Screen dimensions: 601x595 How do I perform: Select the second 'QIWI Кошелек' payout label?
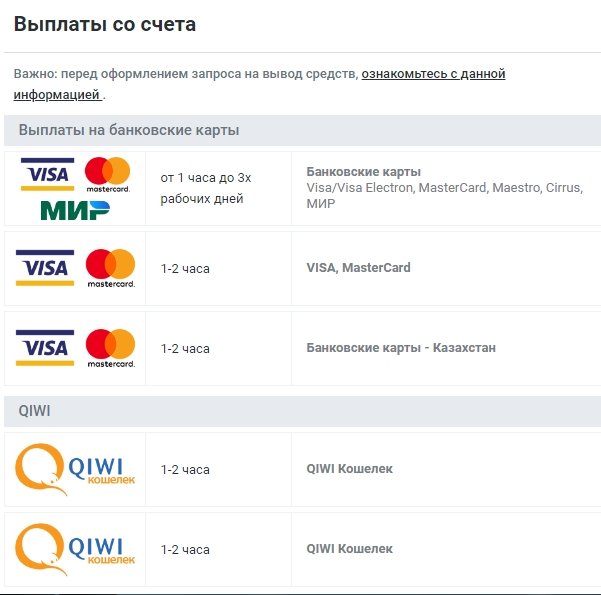[349, 549]
